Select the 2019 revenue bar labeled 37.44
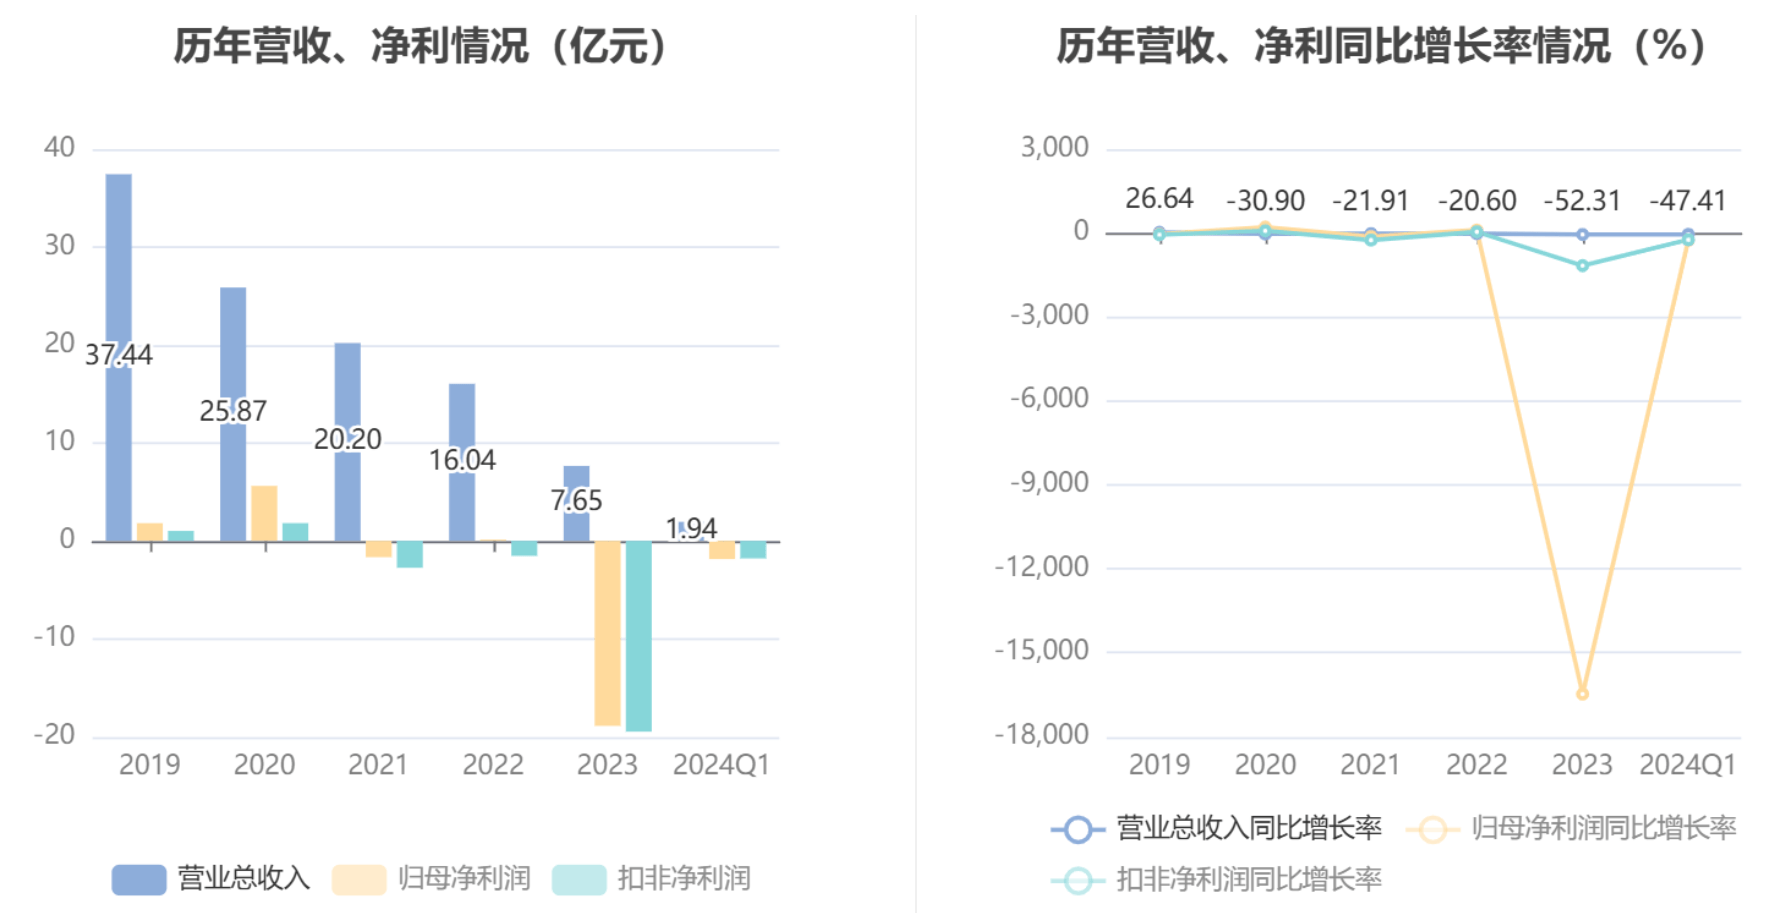Viewport: 1784px width, 915px height. 119,358
